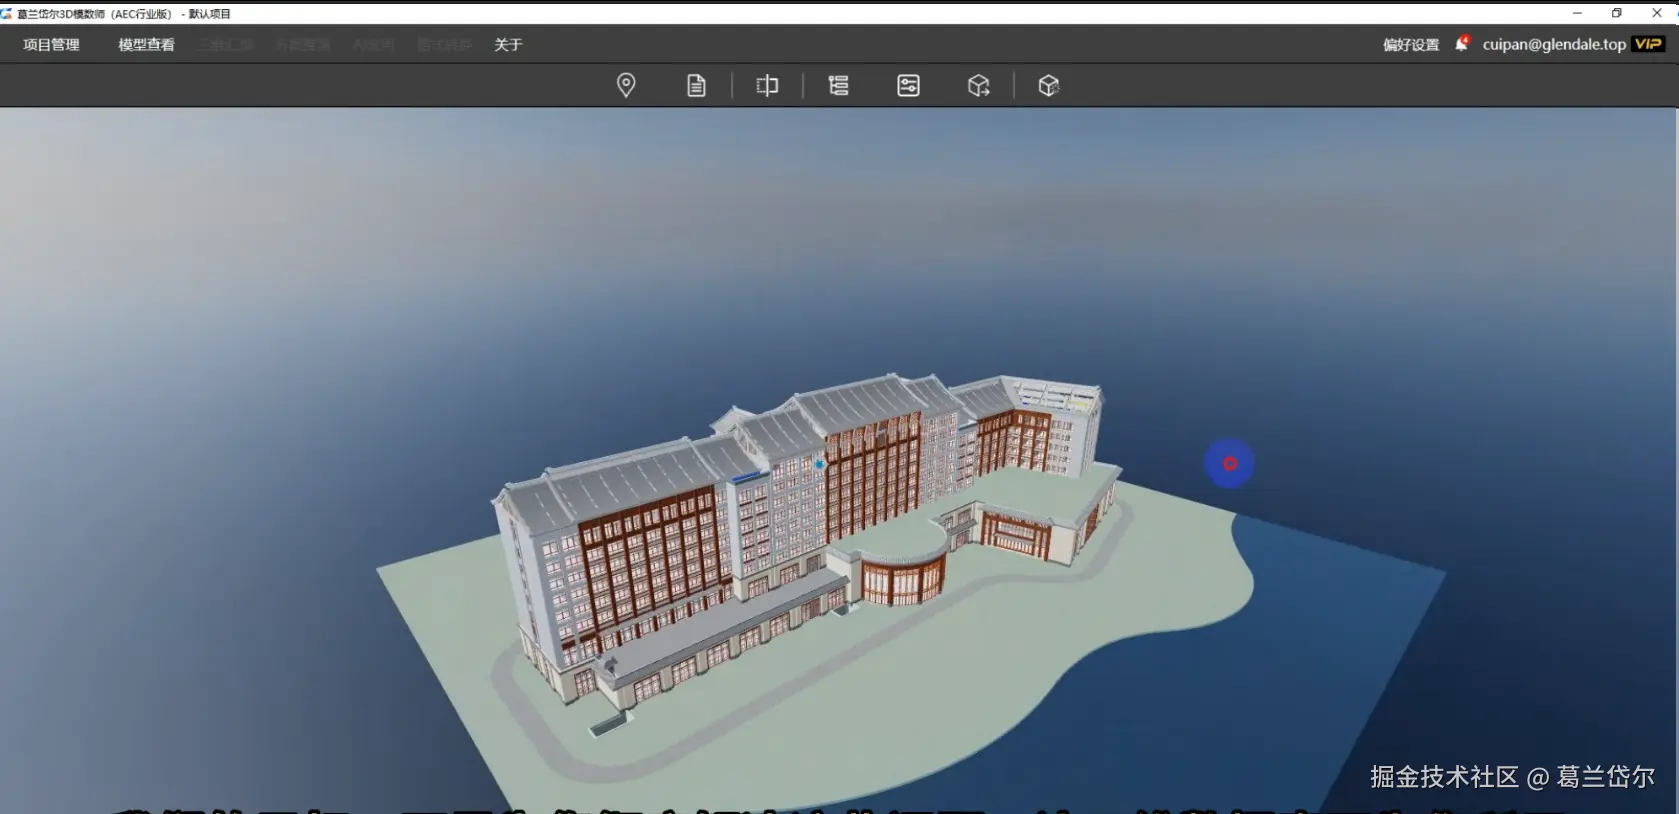1679x814 pixels.
Task: Restore down the application window
Action: pyautogui.click(x=1617, y=13)
